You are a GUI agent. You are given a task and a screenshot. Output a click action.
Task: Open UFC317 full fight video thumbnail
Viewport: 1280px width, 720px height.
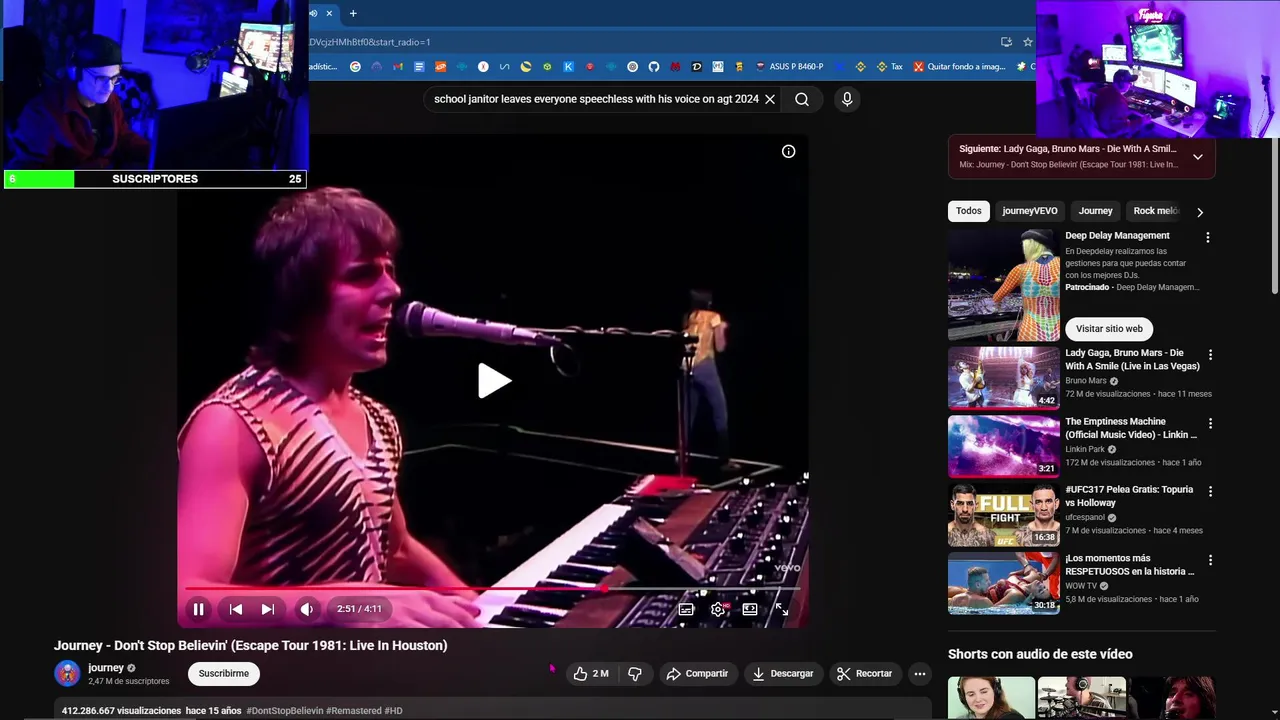(1004, 515)
